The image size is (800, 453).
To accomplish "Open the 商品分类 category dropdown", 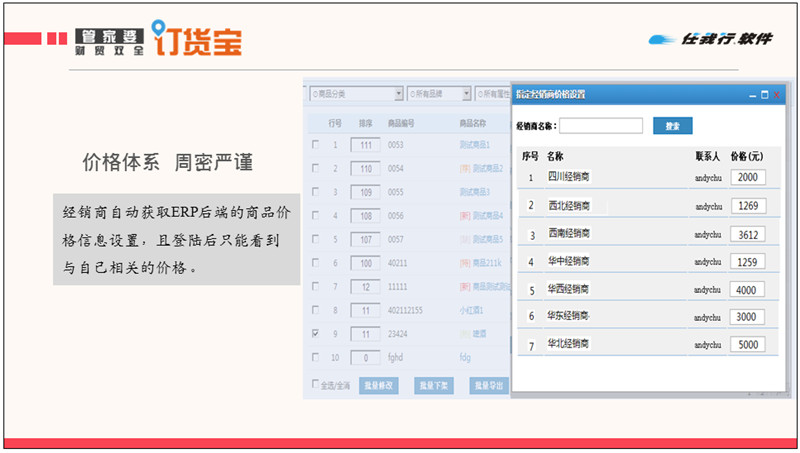I will tap(356, 93).
